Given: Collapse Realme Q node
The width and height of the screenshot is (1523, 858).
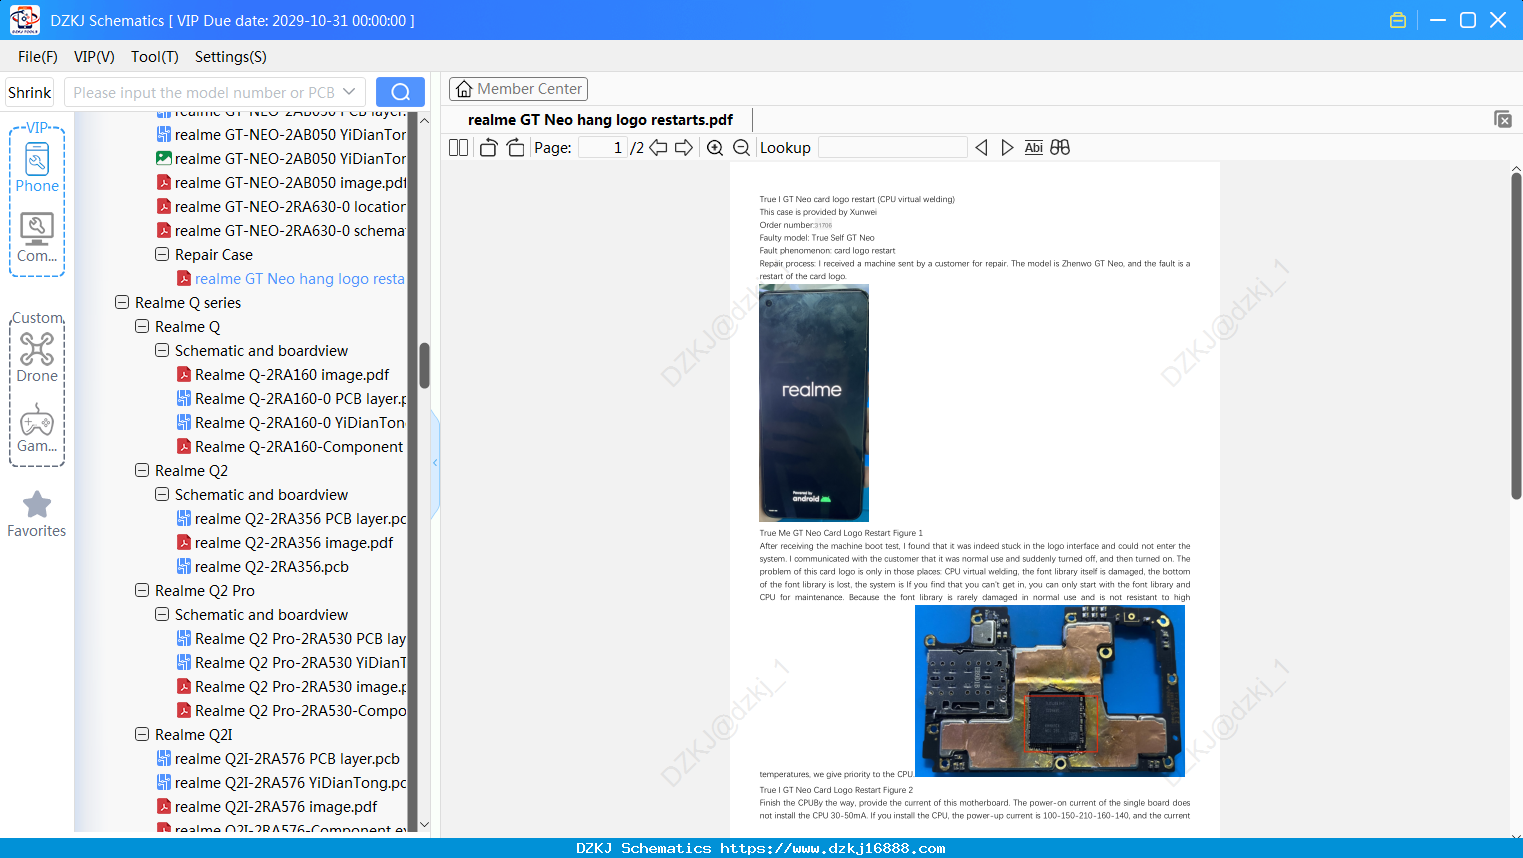Looking at the screenshot, I should click(142, 327).
